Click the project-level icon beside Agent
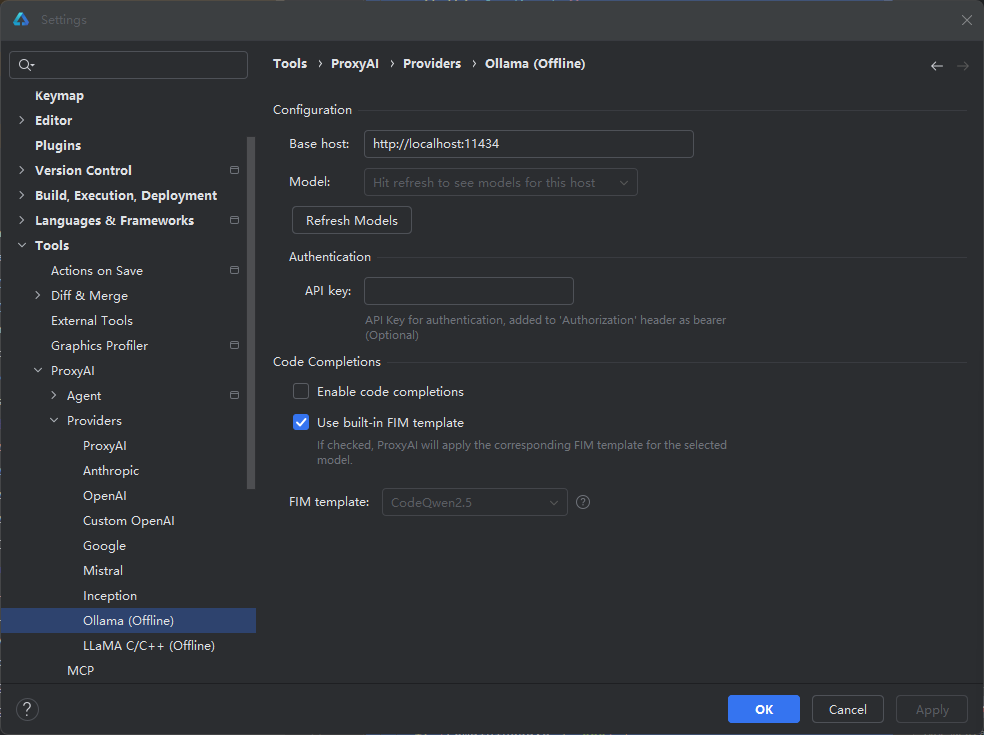 pyautogui.click(x=235, y=395)
